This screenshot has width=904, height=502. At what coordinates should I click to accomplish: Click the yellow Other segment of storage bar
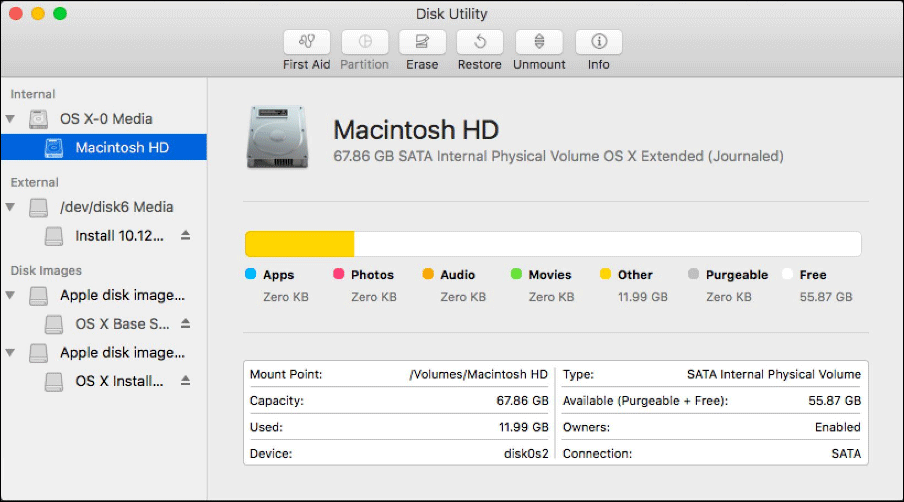click(299, 244)
